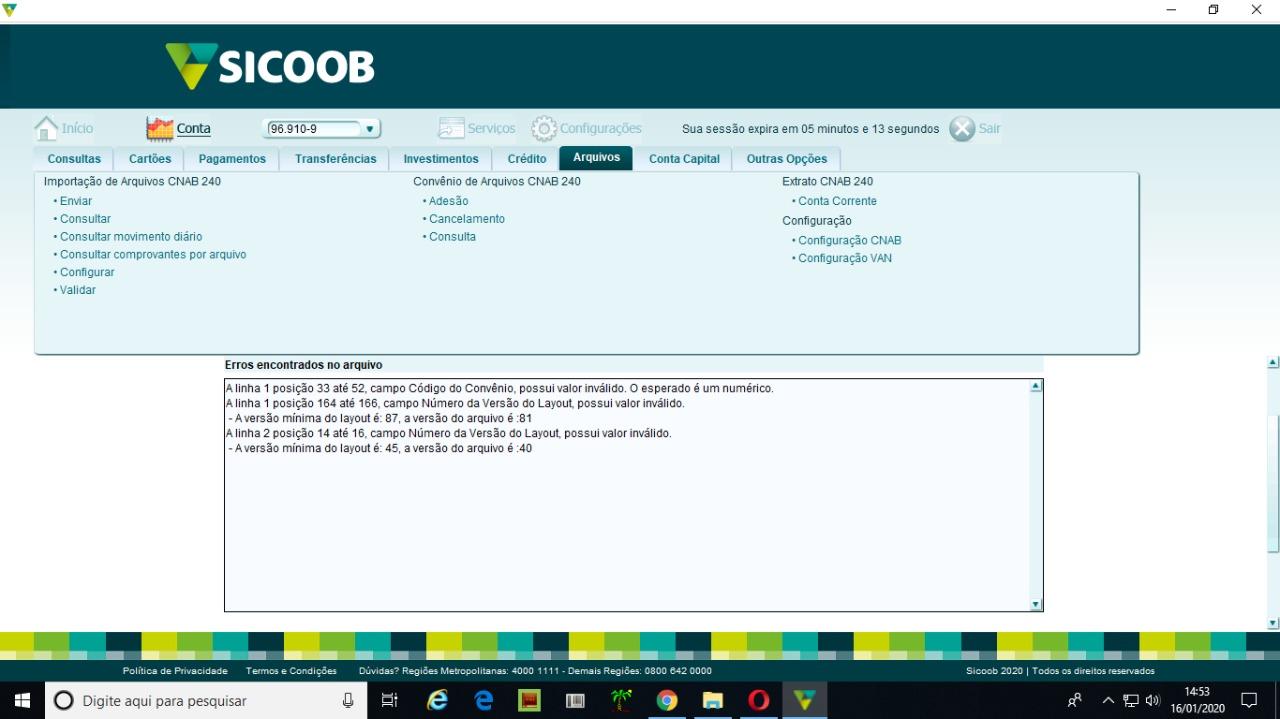Click page scrollbar up arrow
Image resolution: width=1280 pixels, height=719 pixels.
1273,362
